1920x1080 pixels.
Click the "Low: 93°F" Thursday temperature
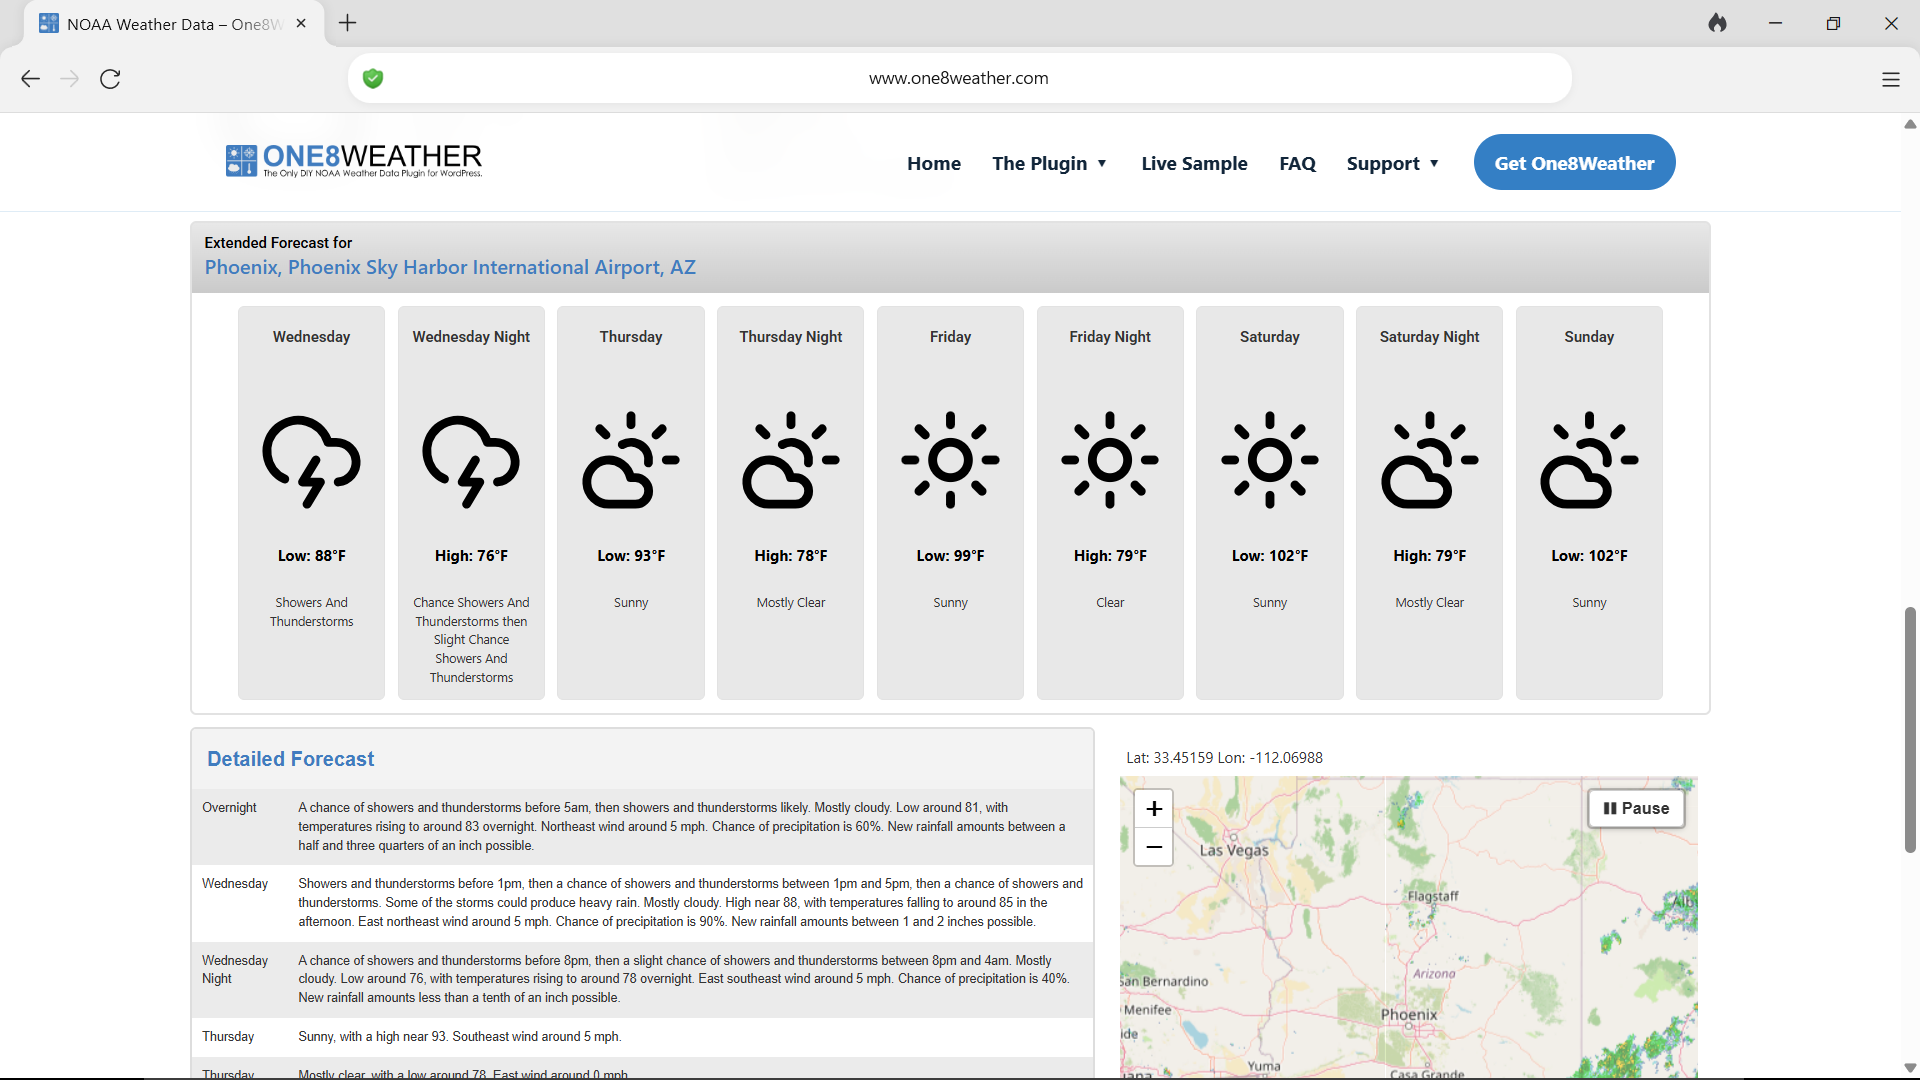631,556
